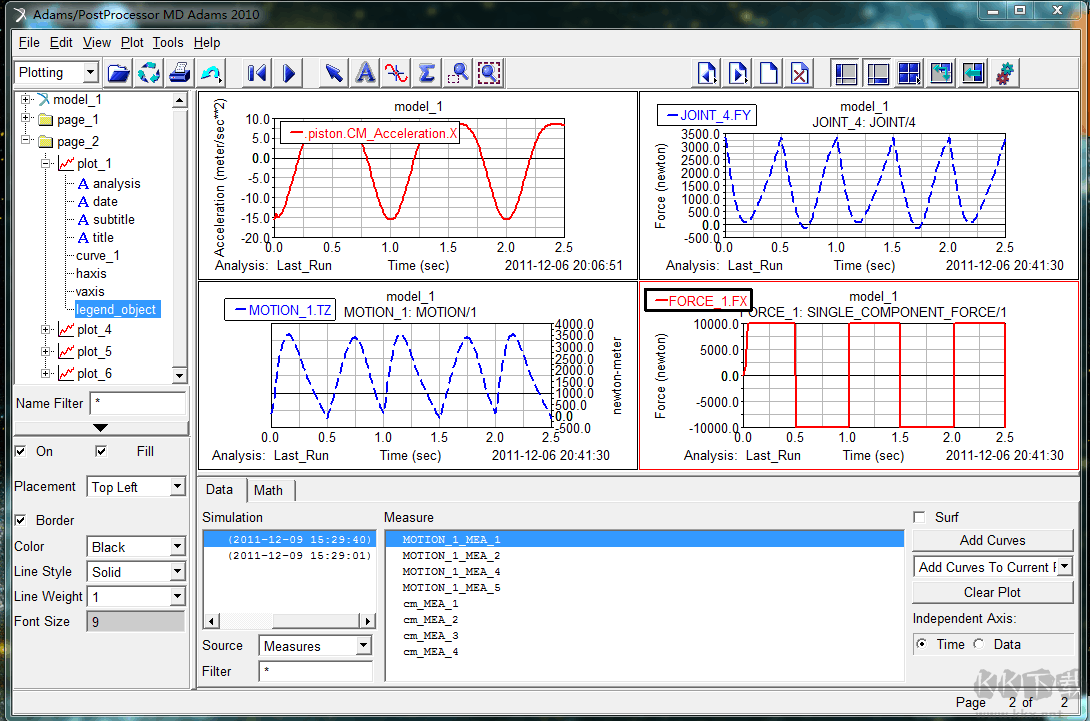
Task: Open the Source 'Measures' dropdown
Action: (x=363, y=646)
